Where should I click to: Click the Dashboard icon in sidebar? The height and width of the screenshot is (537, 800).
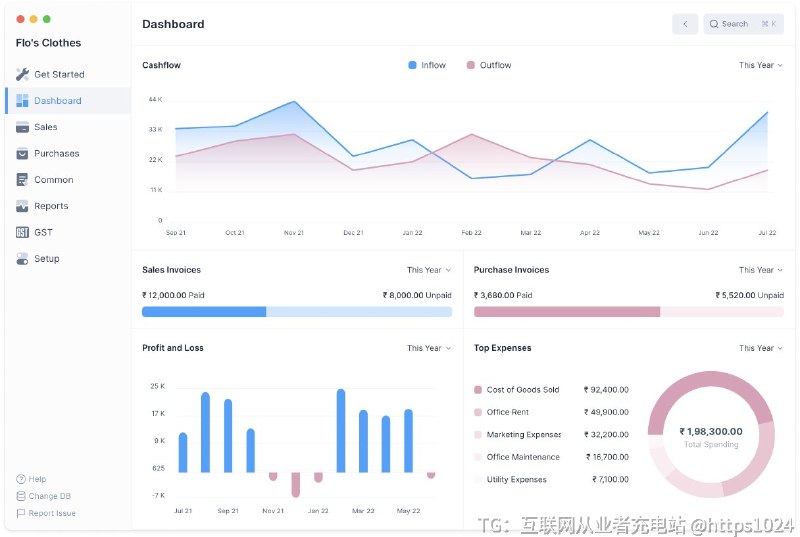tap(22, 101)
